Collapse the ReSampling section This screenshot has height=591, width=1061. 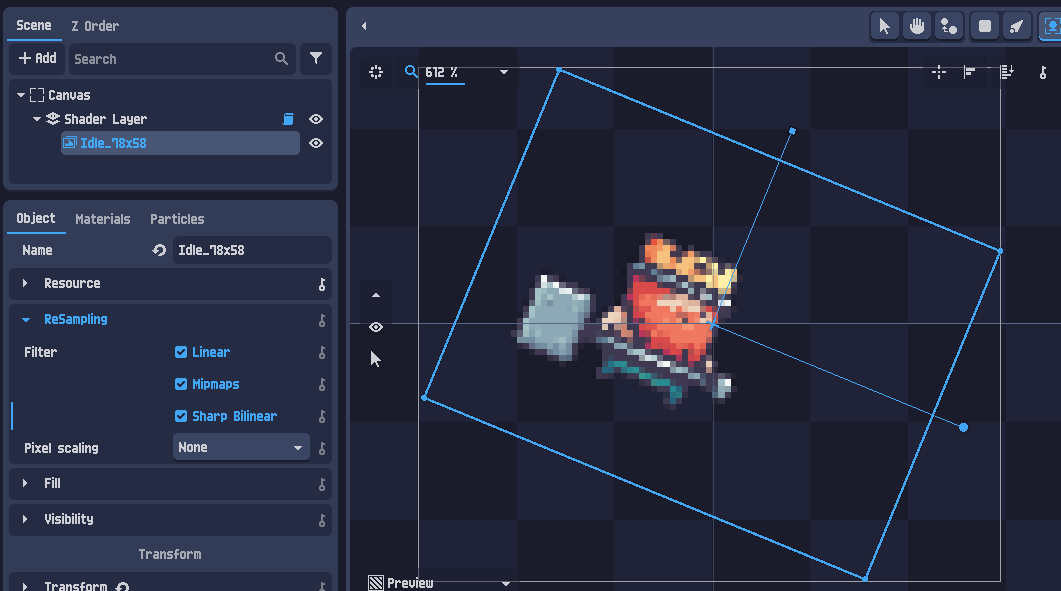(25, 319)
